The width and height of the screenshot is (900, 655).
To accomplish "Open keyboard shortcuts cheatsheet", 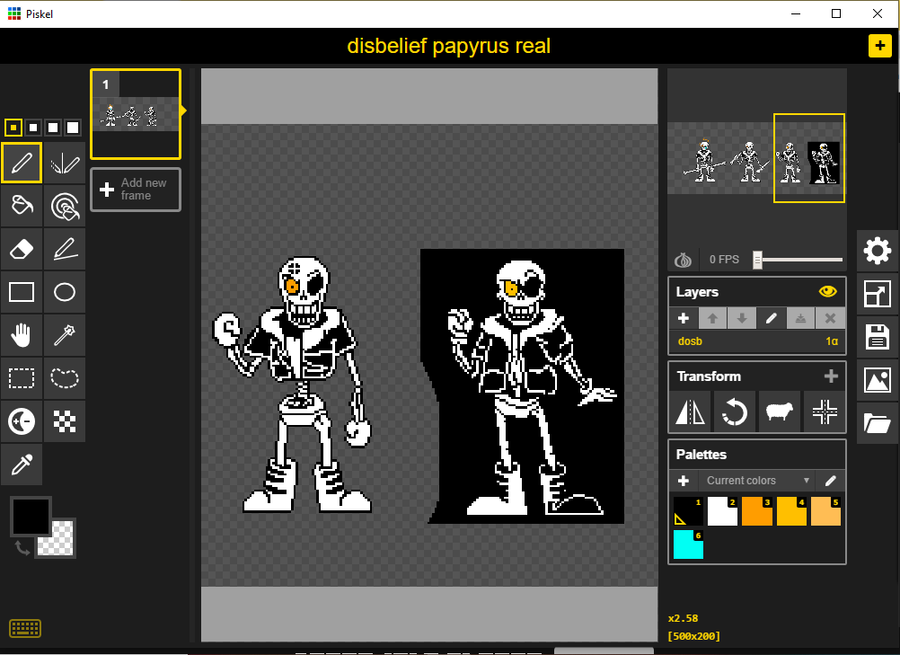I will 25,628.
